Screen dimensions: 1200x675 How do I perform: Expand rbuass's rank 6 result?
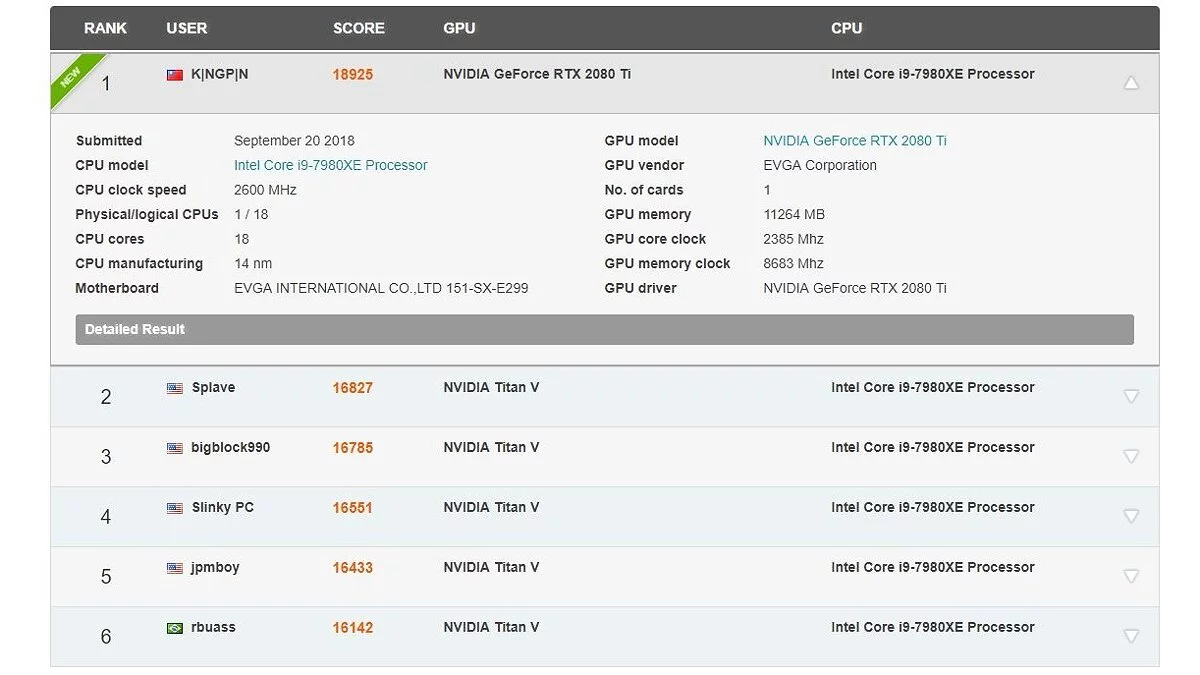click(1131, 636)
